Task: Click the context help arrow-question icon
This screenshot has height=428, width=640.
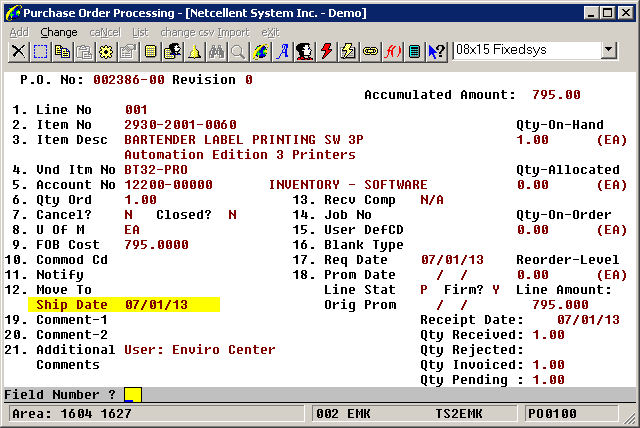Action: tap(436, 52)
